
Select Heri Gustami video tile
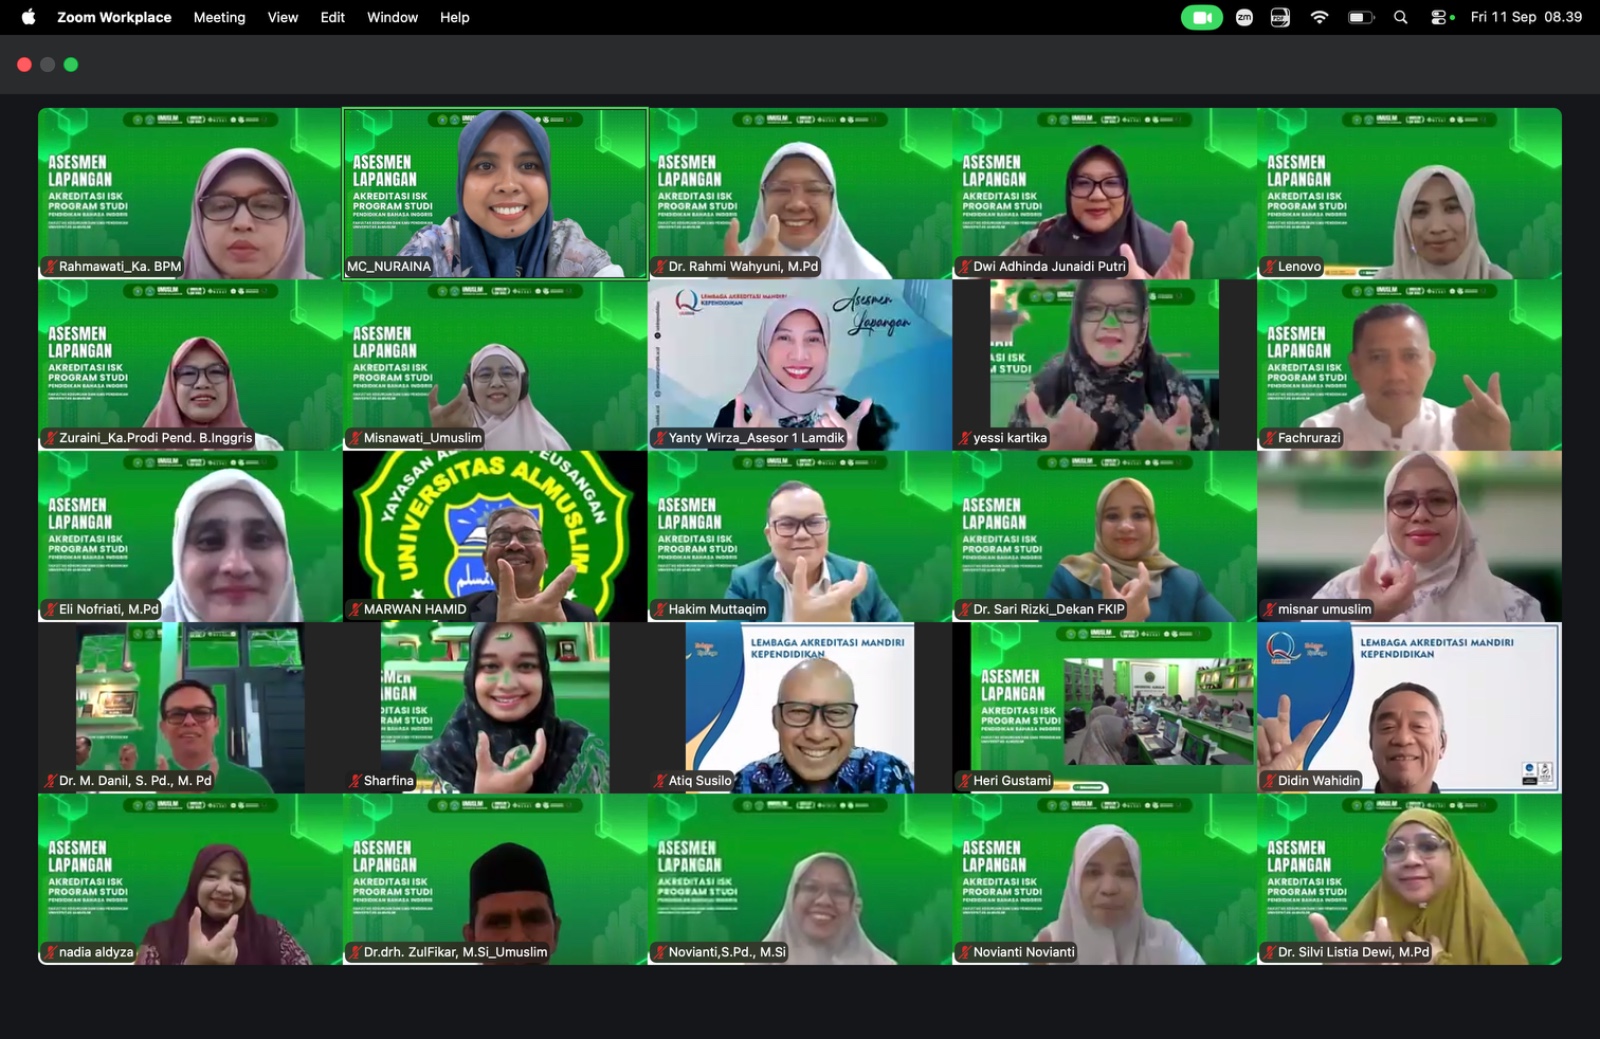pyautogui.click(x=1104, y=708)
